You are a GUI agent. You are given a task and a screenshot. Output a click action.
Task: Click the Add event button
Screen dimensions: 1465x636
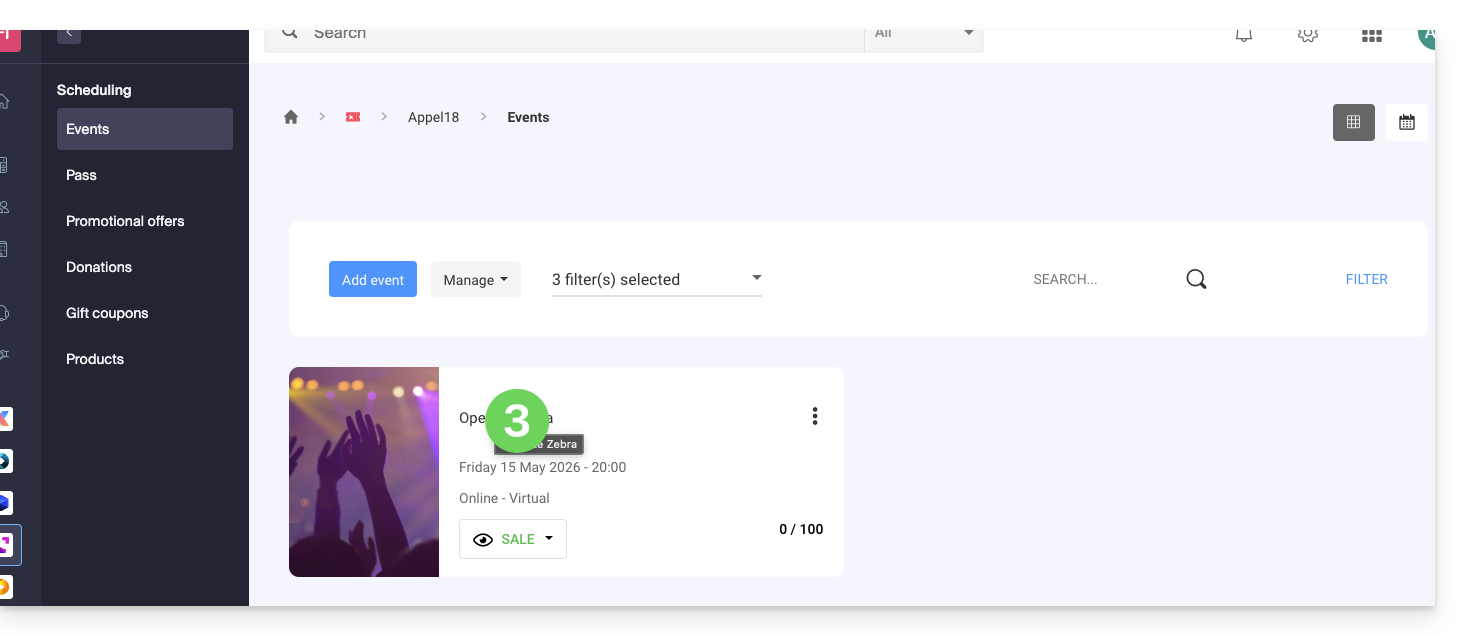tap(372, 280)
